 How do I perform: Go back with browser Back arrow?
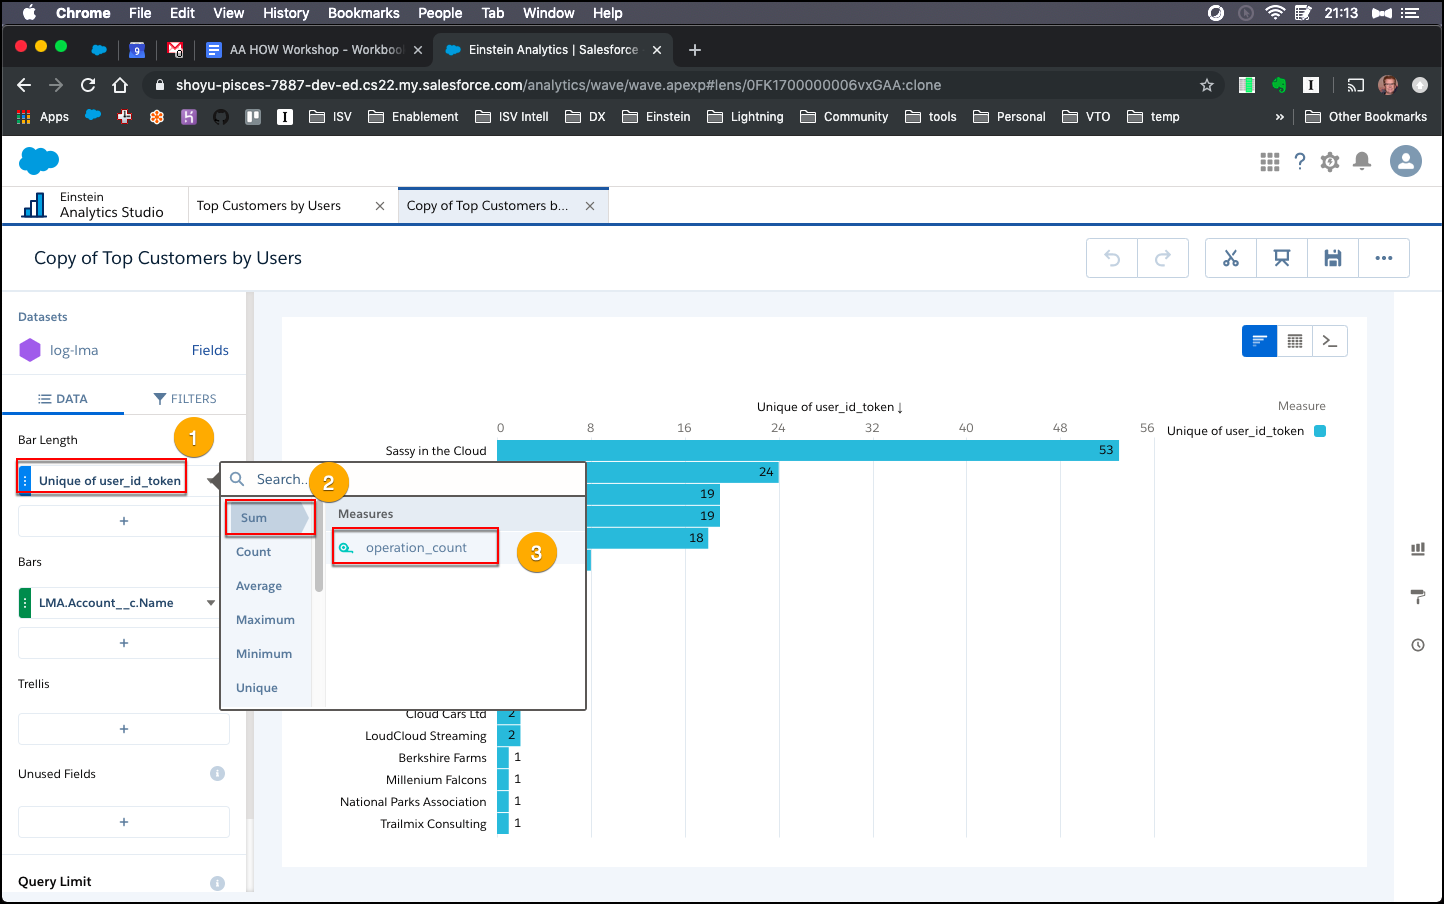25,85
